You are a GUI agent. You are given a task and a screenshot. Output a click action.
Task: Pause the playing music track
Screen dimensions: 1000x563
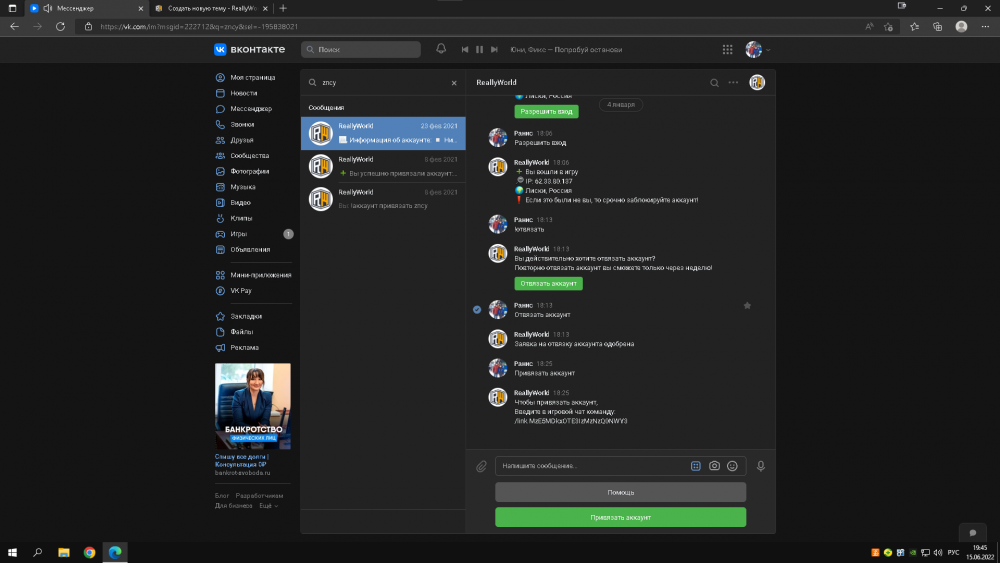point(479,49)
